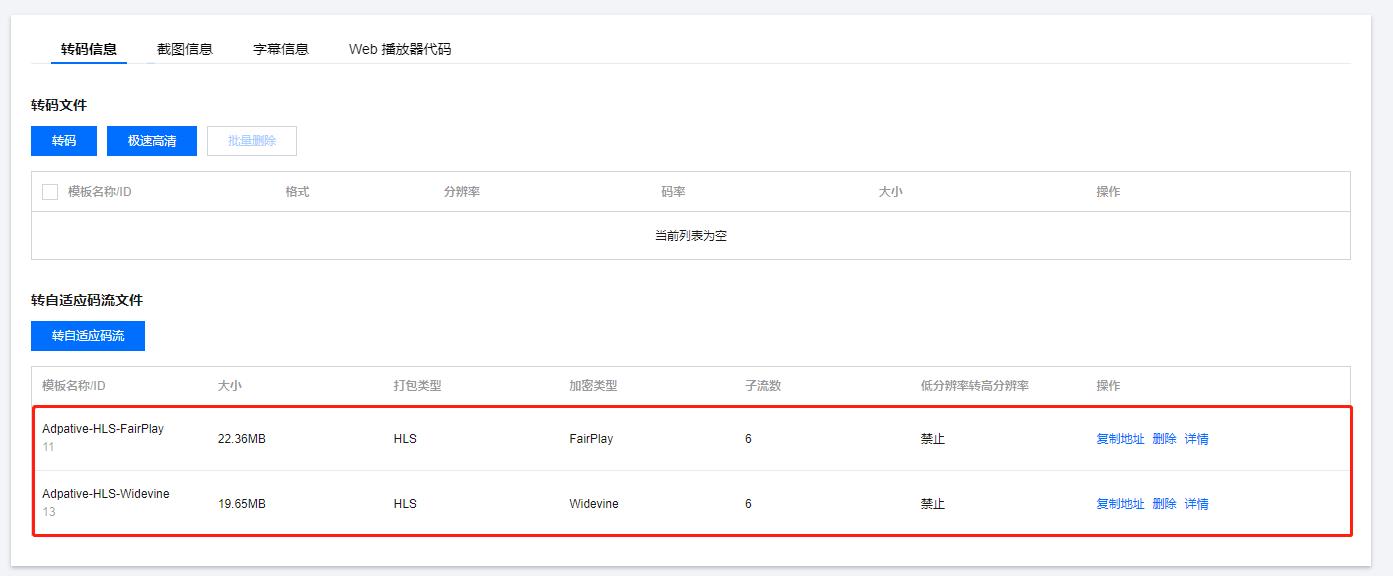Click the 批量删除 button
This screenshot has height=576, width=1393.
coord(252,141)
